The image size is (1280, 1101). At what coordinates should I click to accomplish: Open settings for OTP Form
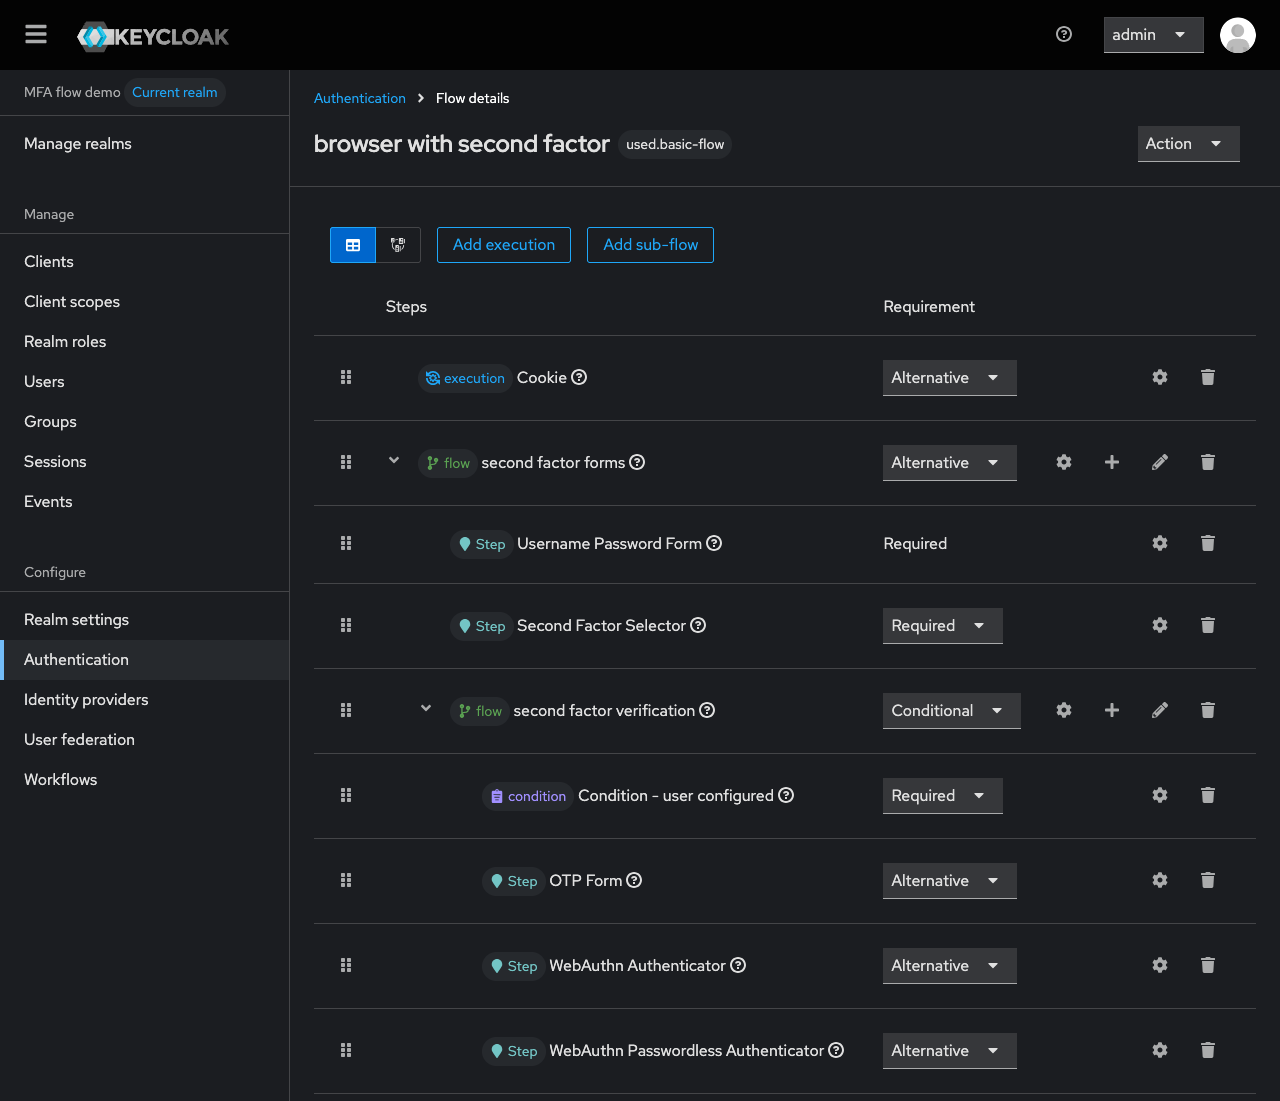pos(1160,880)
